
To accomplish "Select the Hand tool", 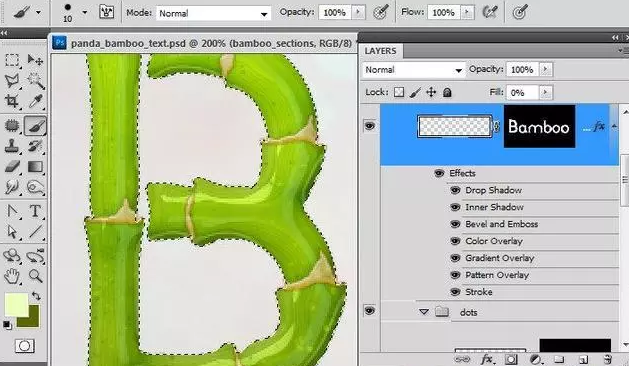I will [x=12, y=276].
